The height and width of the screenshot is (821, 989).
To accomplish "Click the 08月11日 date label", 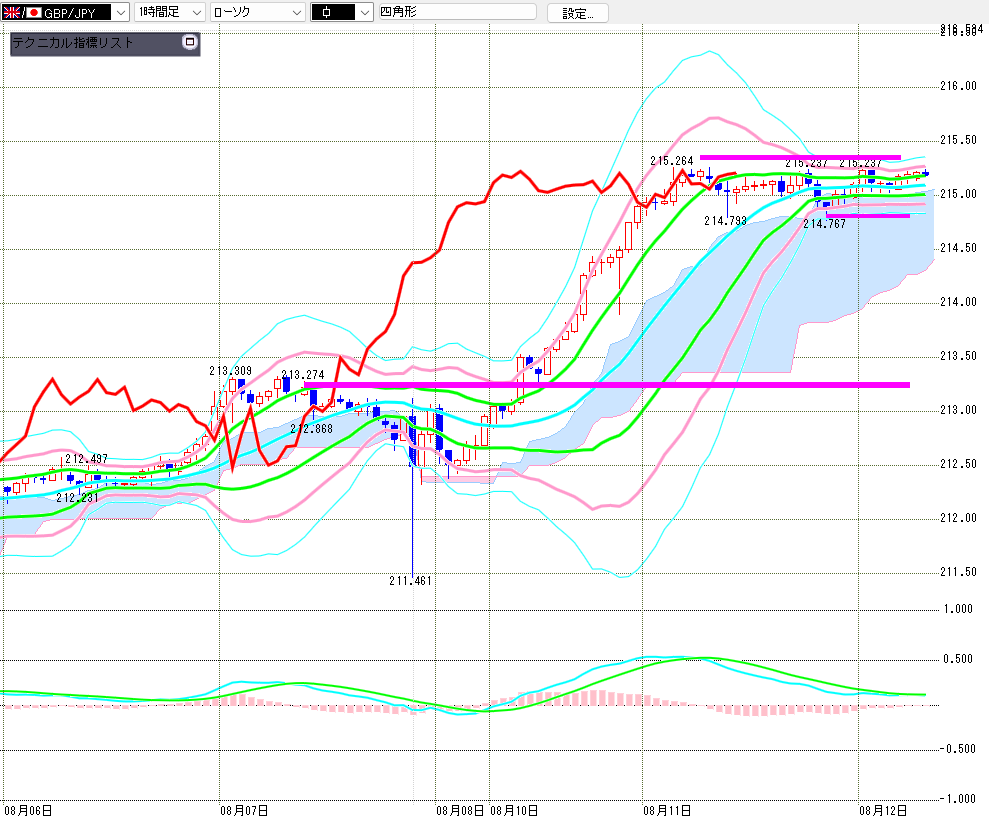I will pyautogui.click(x=667, y=810).
